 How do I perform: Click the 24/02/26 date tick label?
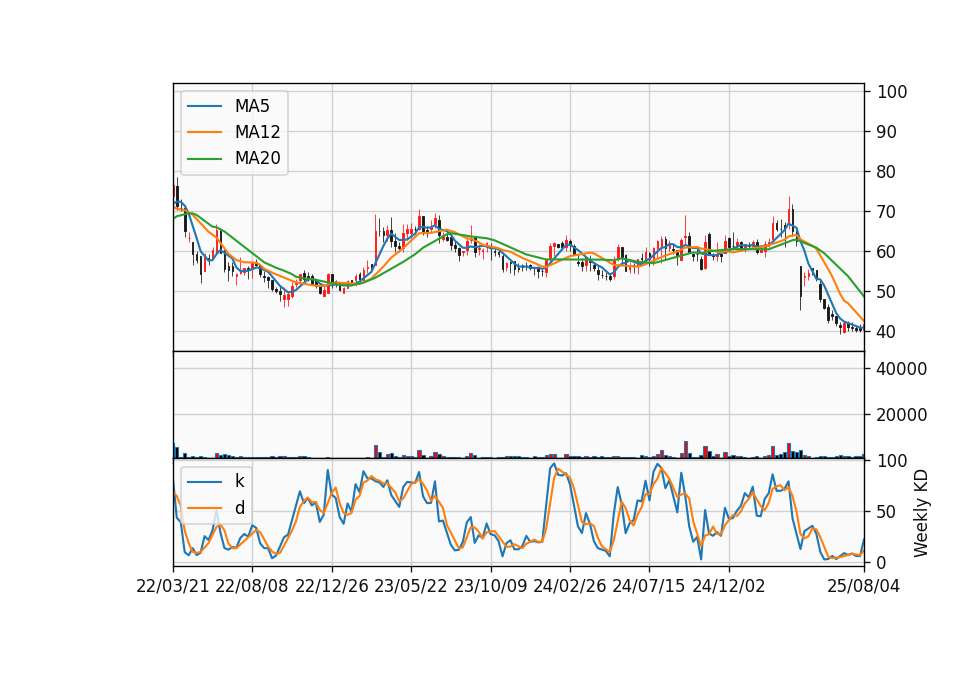tap(569, 587)
